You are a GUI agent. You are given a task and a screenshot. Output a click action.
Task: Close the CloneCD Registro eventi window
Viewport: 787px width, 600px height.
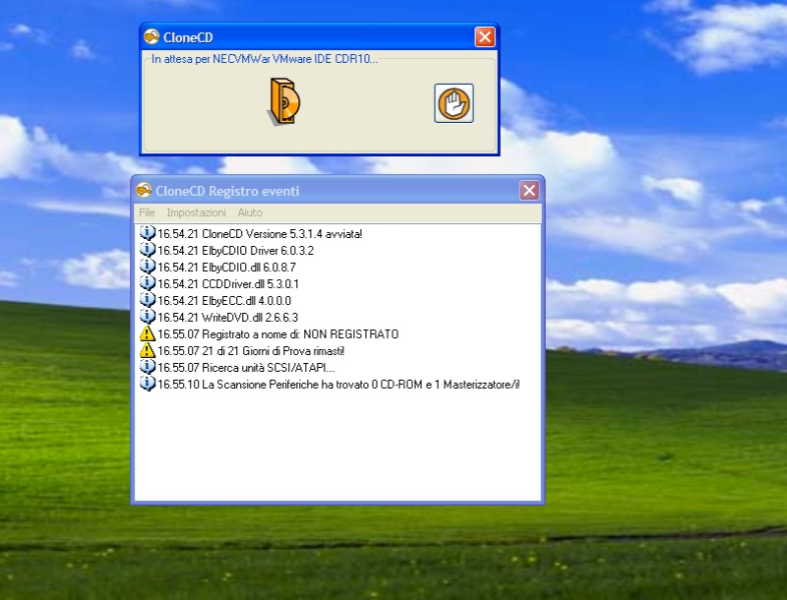pyautogui.click(x=529, y=191)
